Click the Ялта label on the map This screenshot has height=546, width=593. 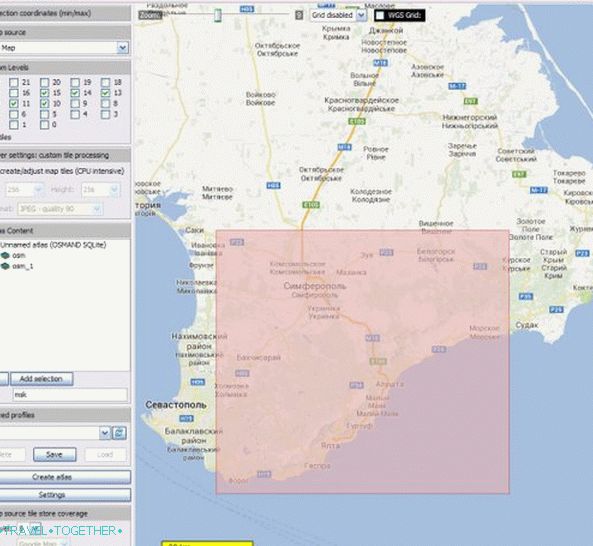[x=330, y=445]
